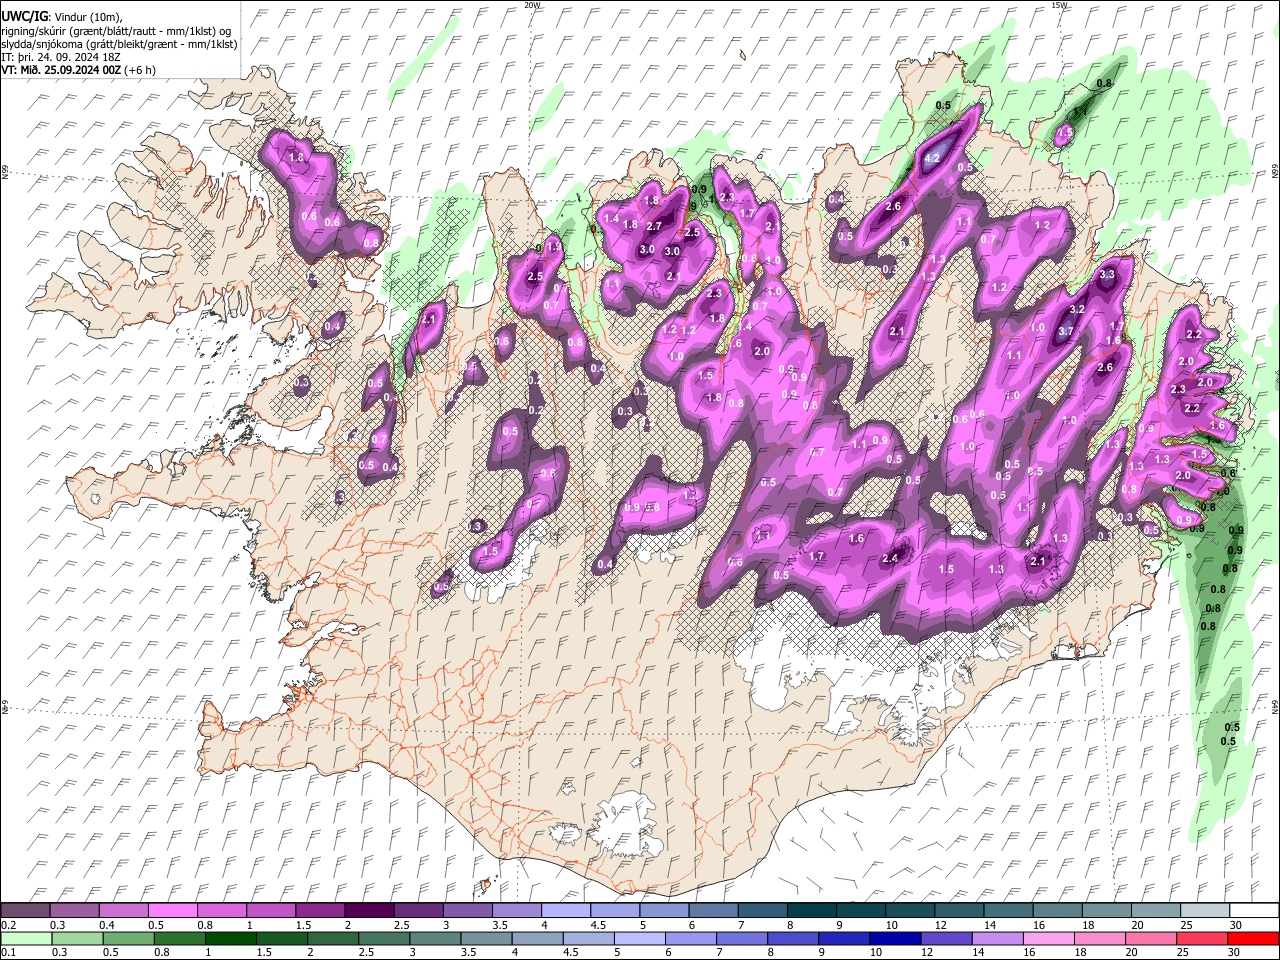Click the 'VT: Mið. 25.09.2024 00Z' valid time
Screen dimensions: 1280x960
[62, 70]
